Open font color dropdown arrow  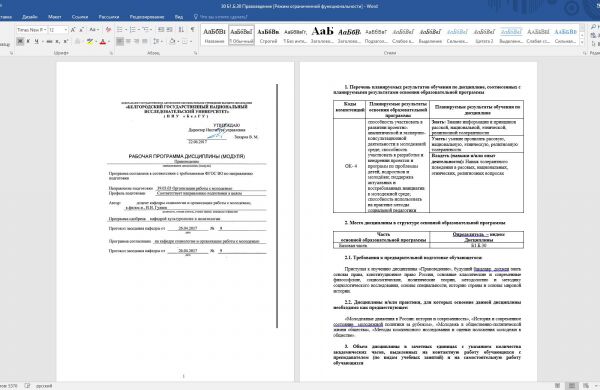[109, 41]
